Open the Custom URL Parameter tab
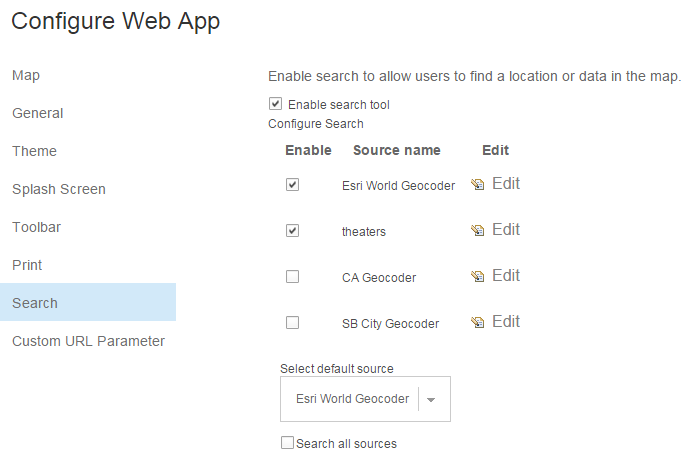 coord(88,341)
